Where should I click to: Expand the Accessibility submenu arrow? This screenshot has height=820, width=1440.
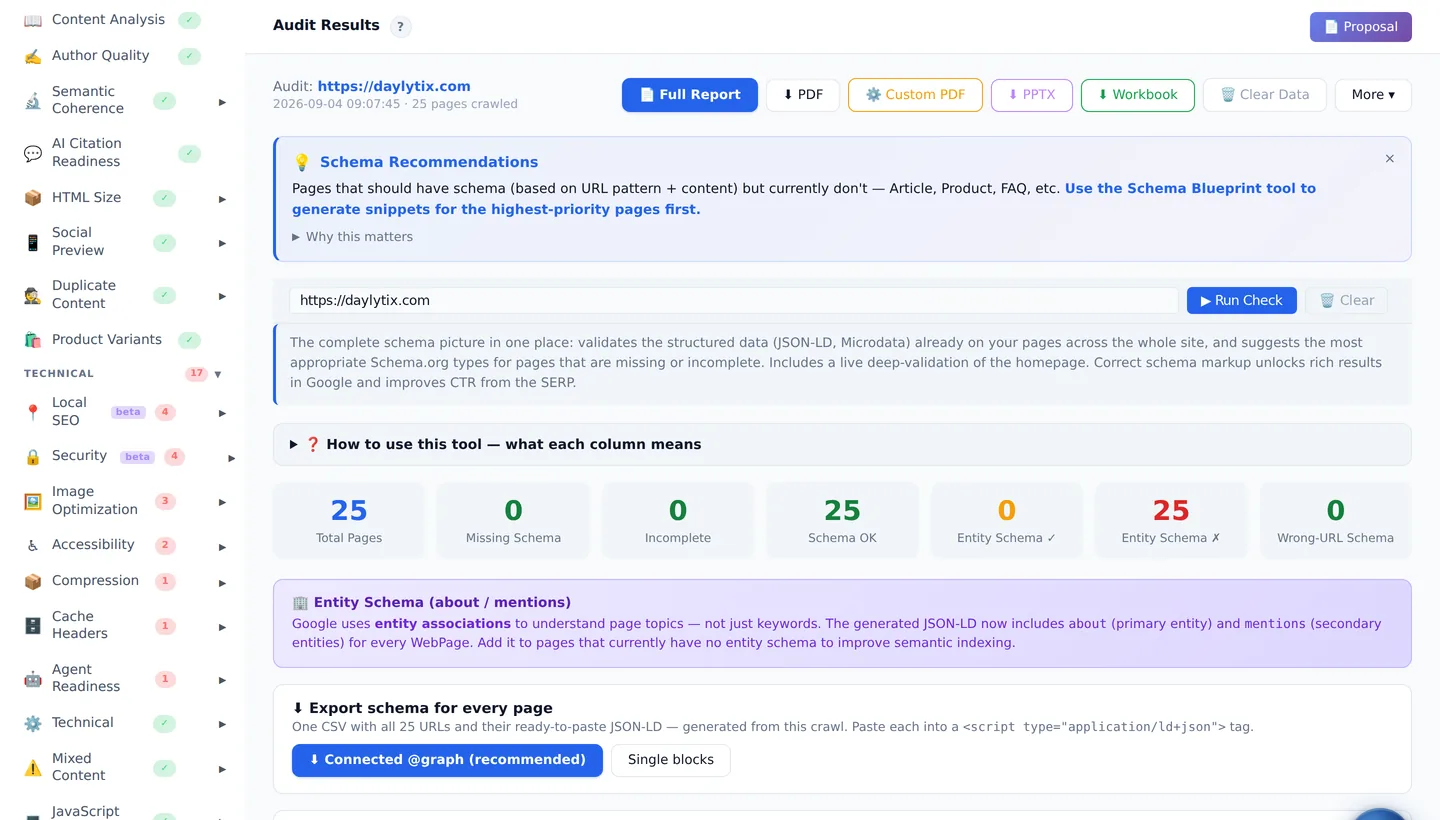point(222,547)
